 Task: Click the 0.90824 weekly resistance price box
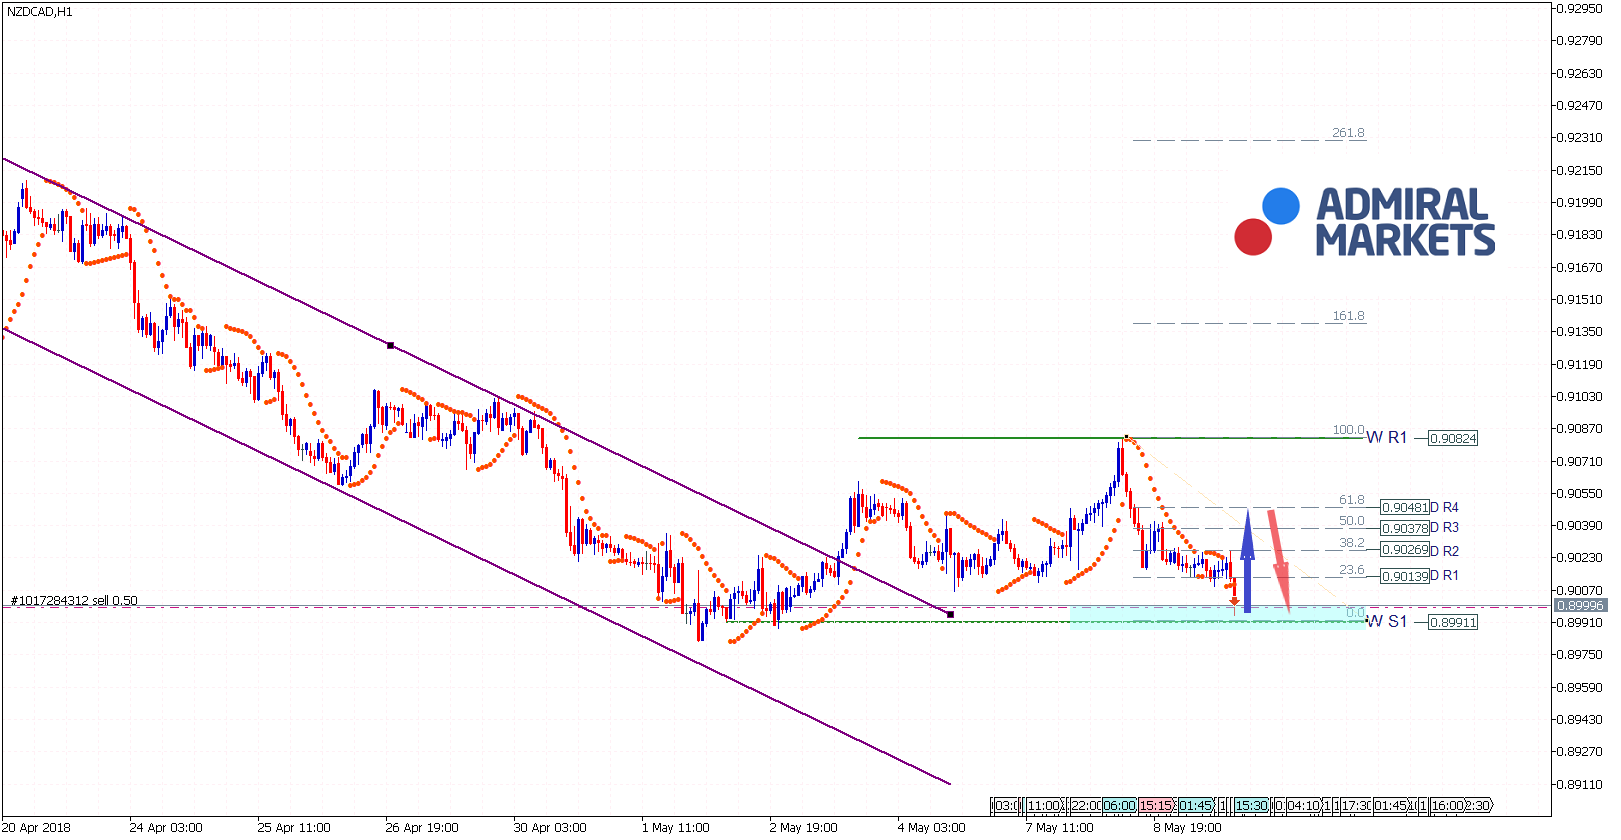(x=1453, y=438)
